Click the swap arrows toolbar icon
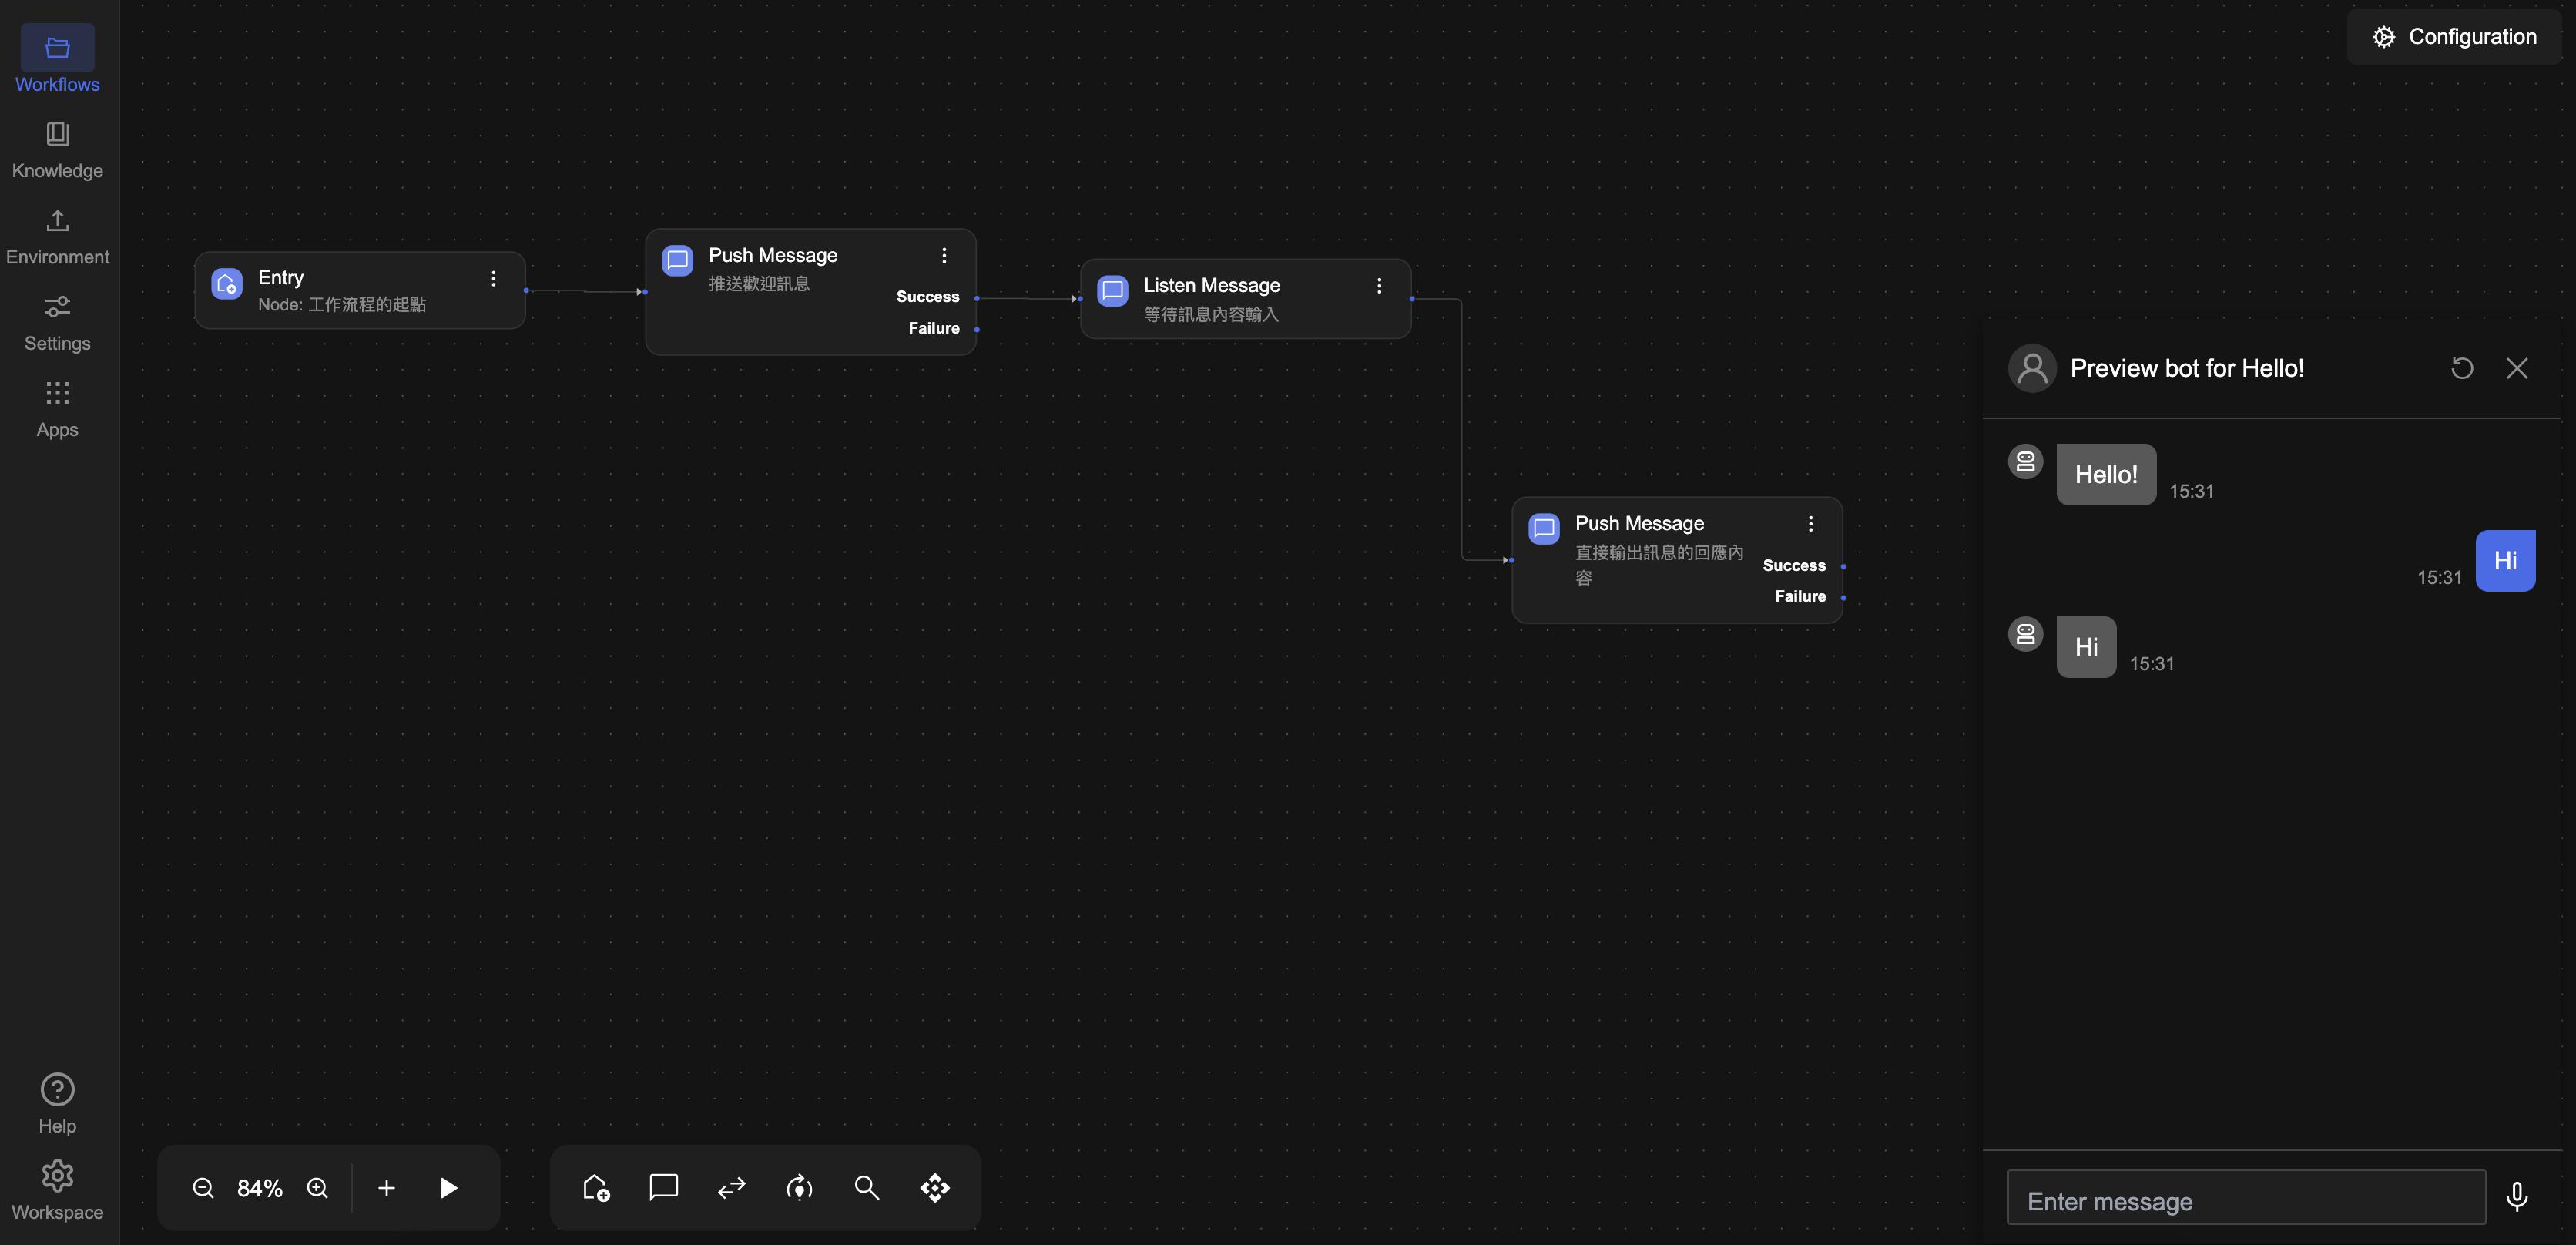This screenshot has width=2576, height=1245. (732, 1188)
